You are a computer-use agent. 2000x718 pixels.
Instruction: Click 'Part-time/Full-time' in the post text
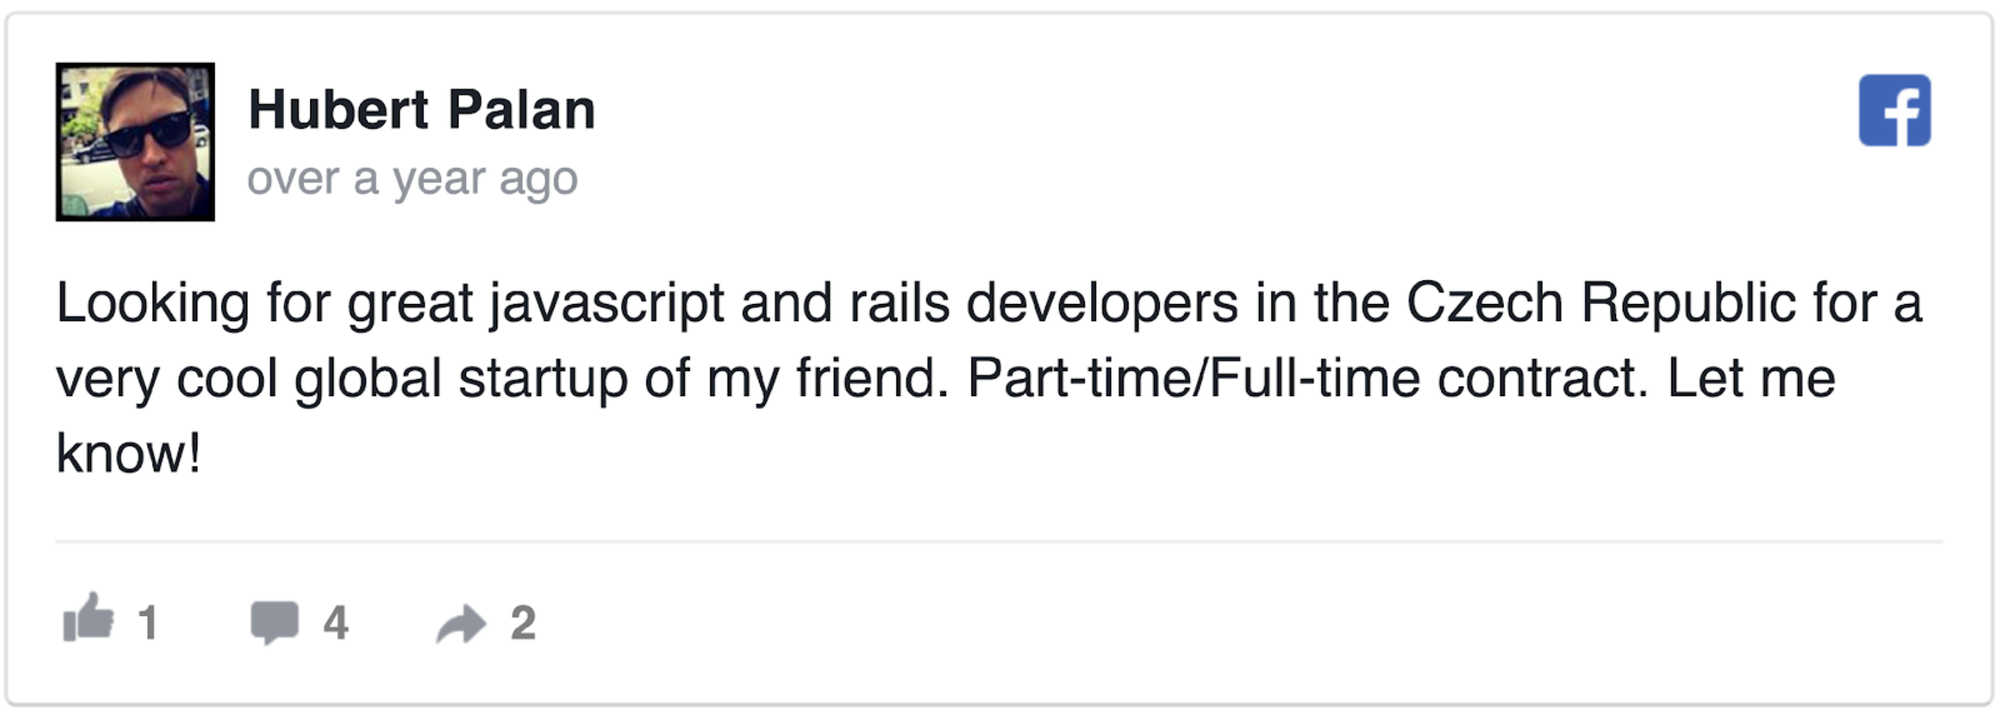pyautogui.click(x=1193, y=378)
